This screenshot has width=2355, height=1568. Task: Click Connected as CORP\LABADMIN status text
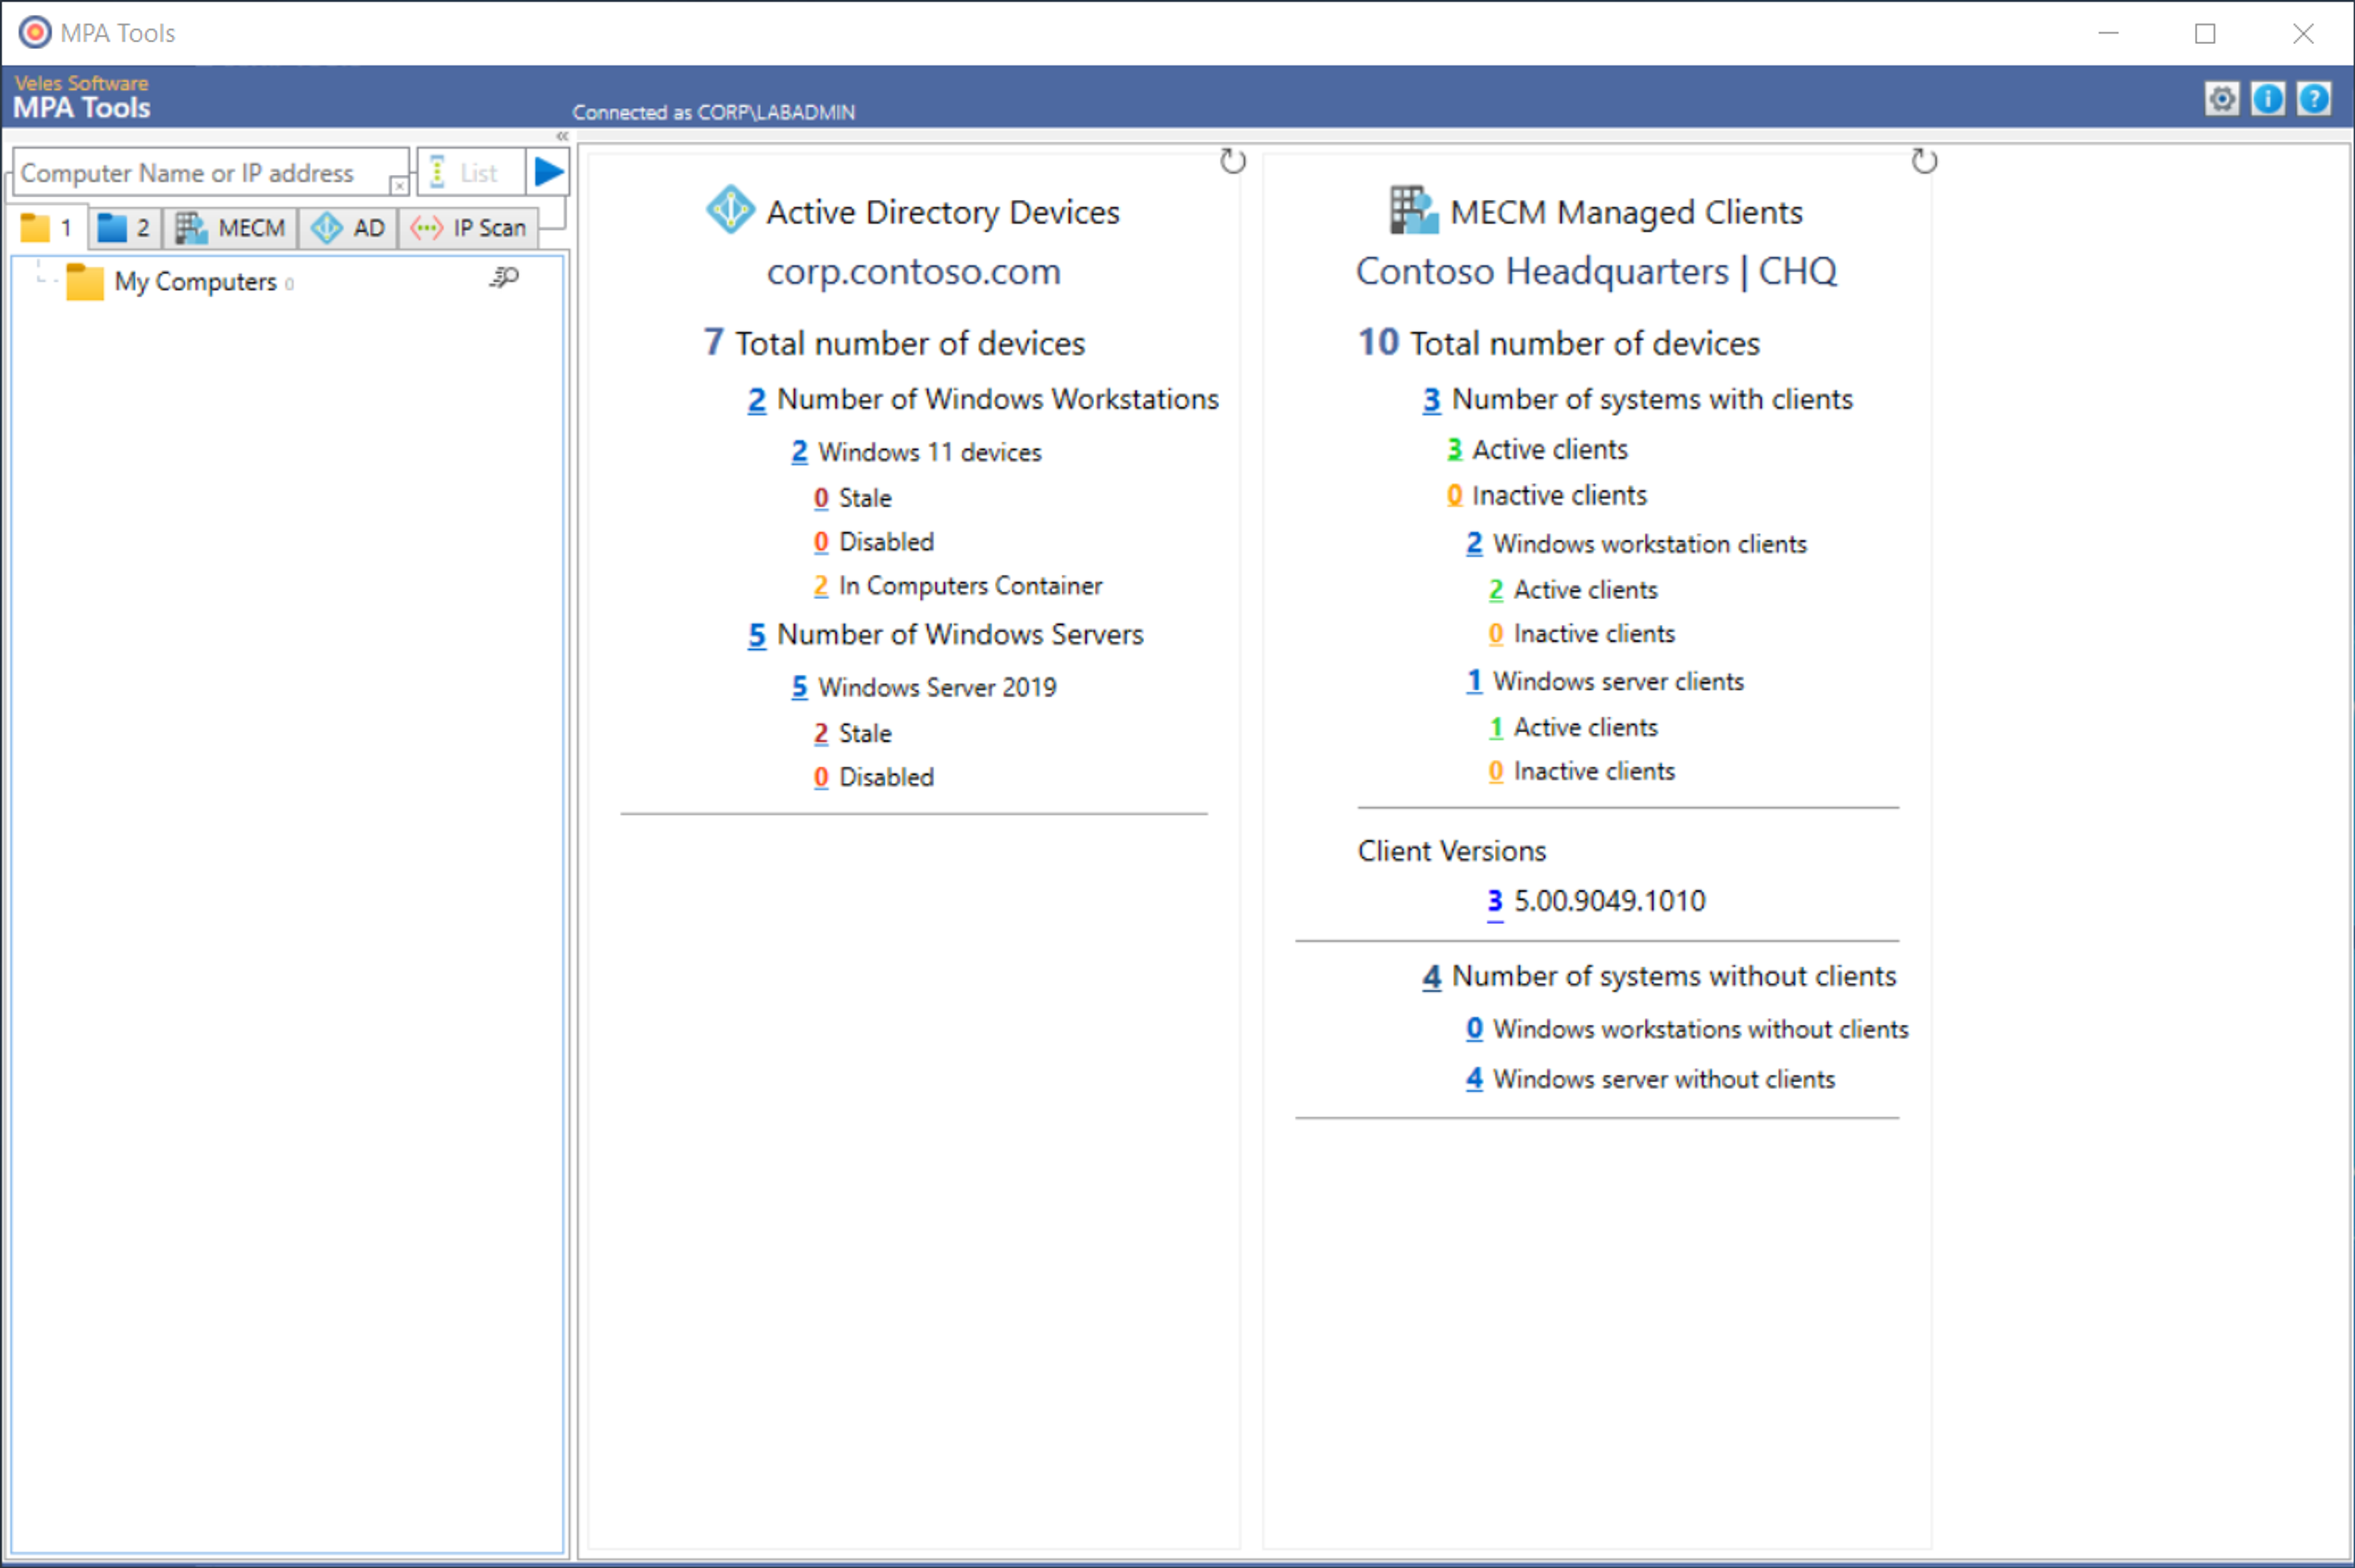(x=713, y=112)
